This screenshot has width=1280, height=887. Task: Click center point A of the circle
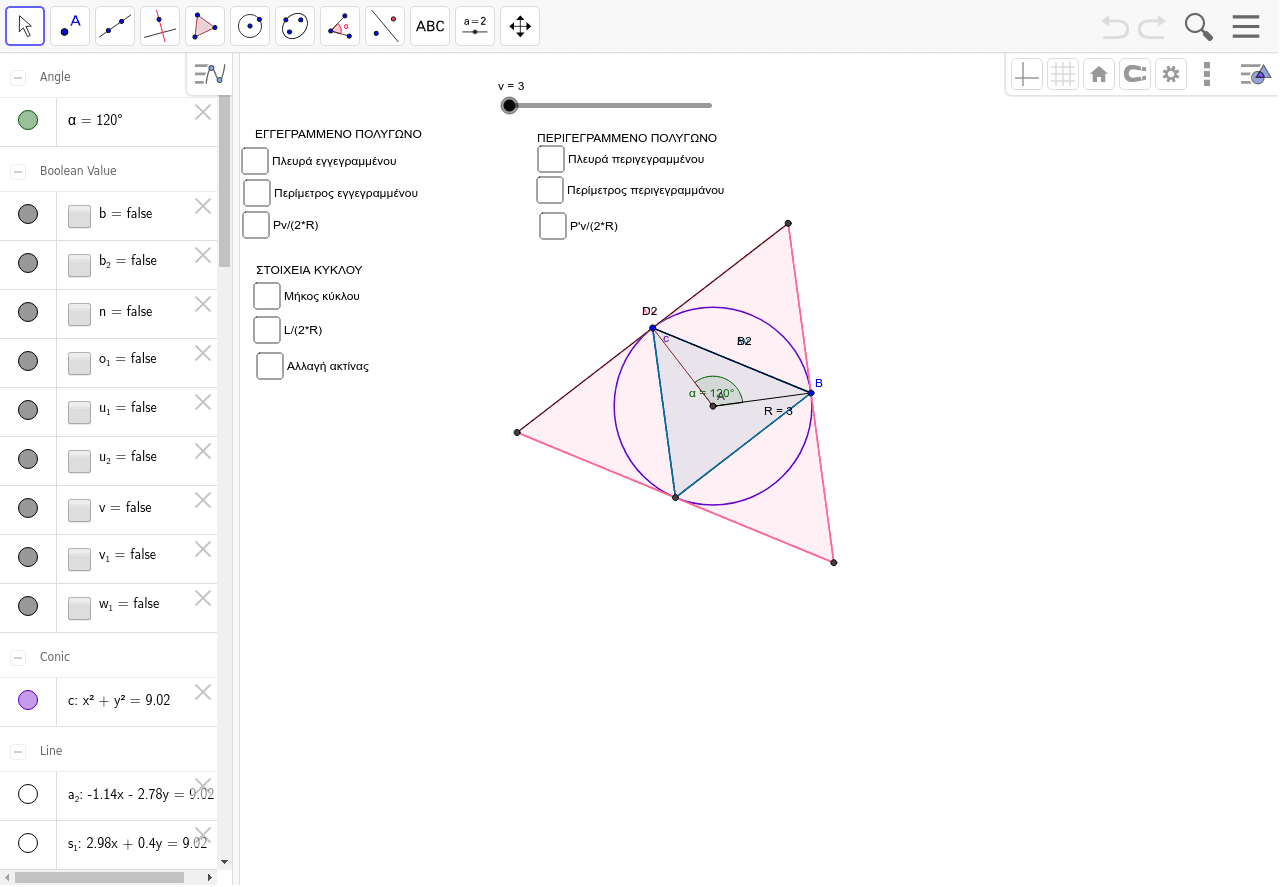pos(713,406)
